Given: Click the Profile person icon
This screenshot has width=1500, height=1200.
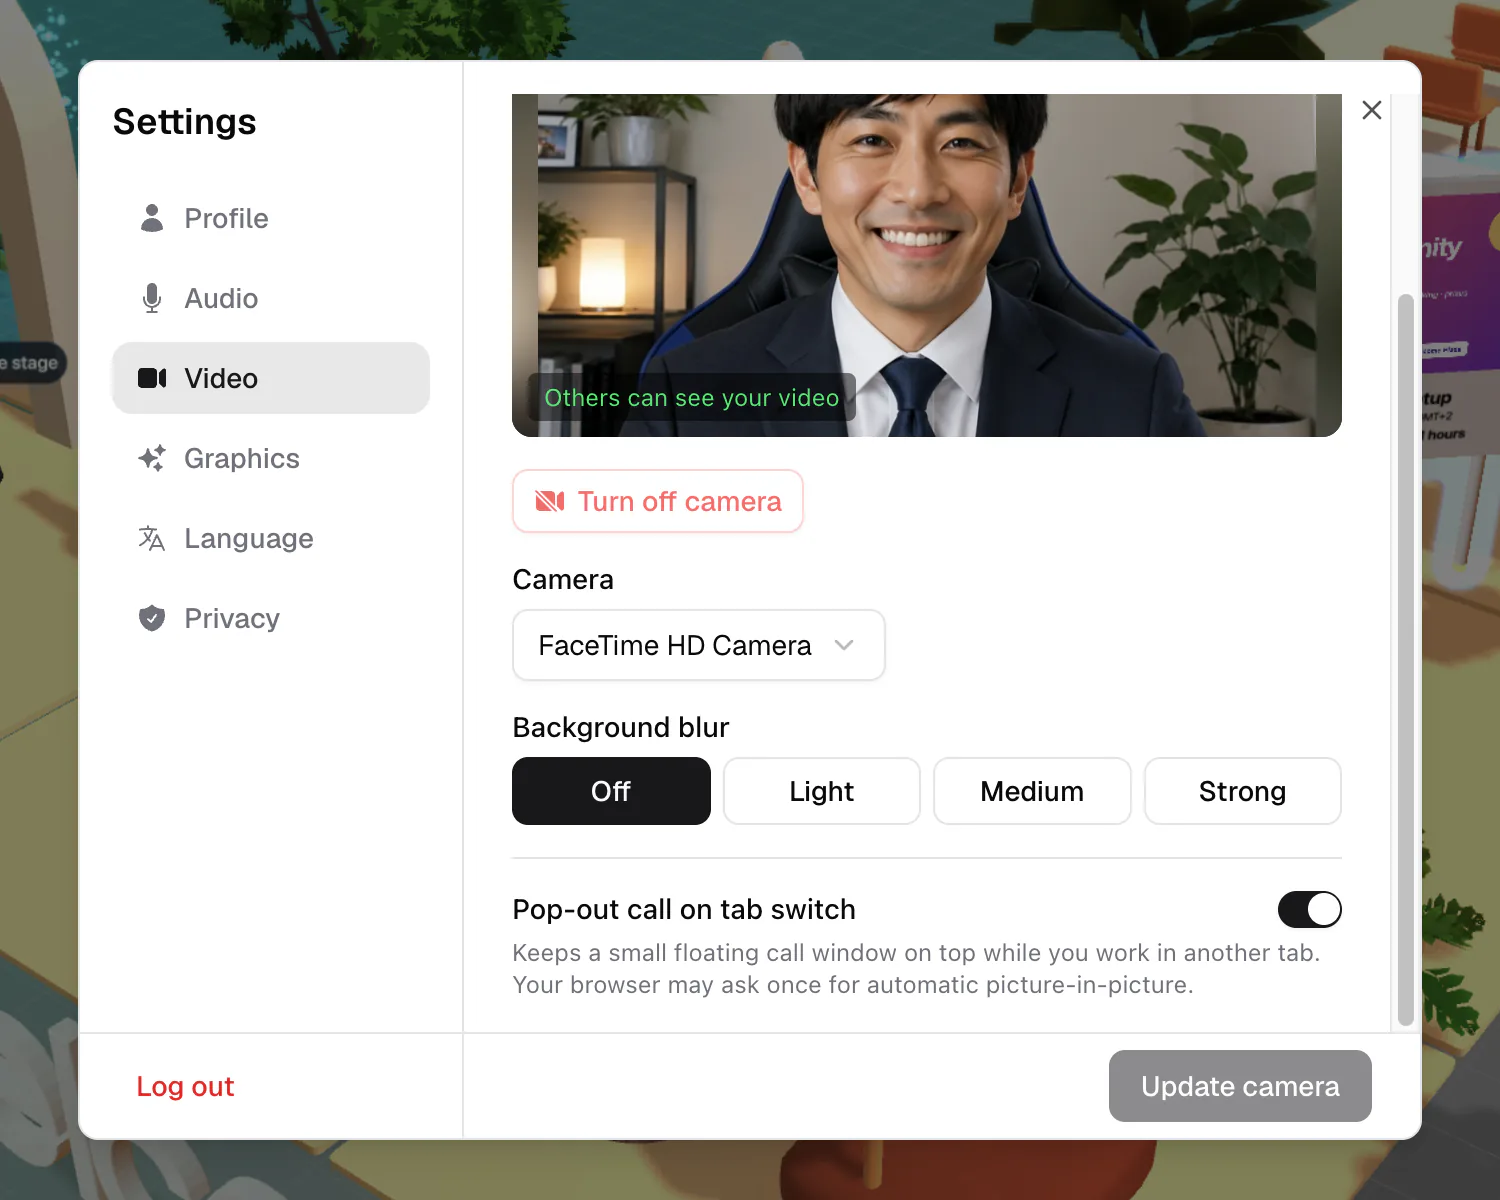Looking at the screenshot, I should (152, 218).
